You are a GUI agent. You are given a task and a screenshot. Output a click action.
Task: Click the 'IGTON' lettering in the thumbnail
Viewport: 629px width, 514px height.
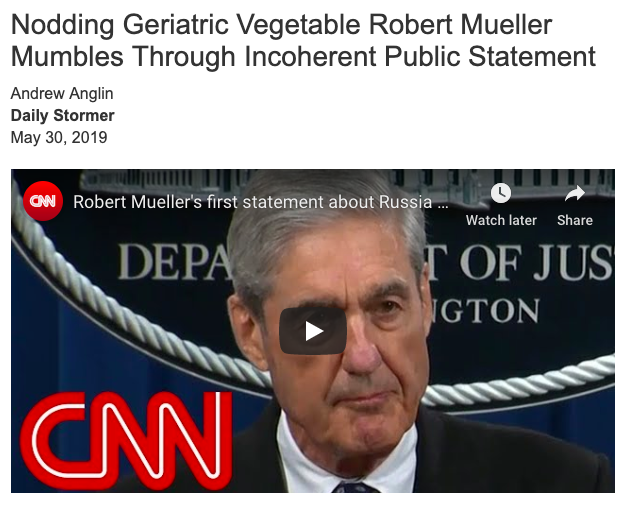click(x=486, y=311)
